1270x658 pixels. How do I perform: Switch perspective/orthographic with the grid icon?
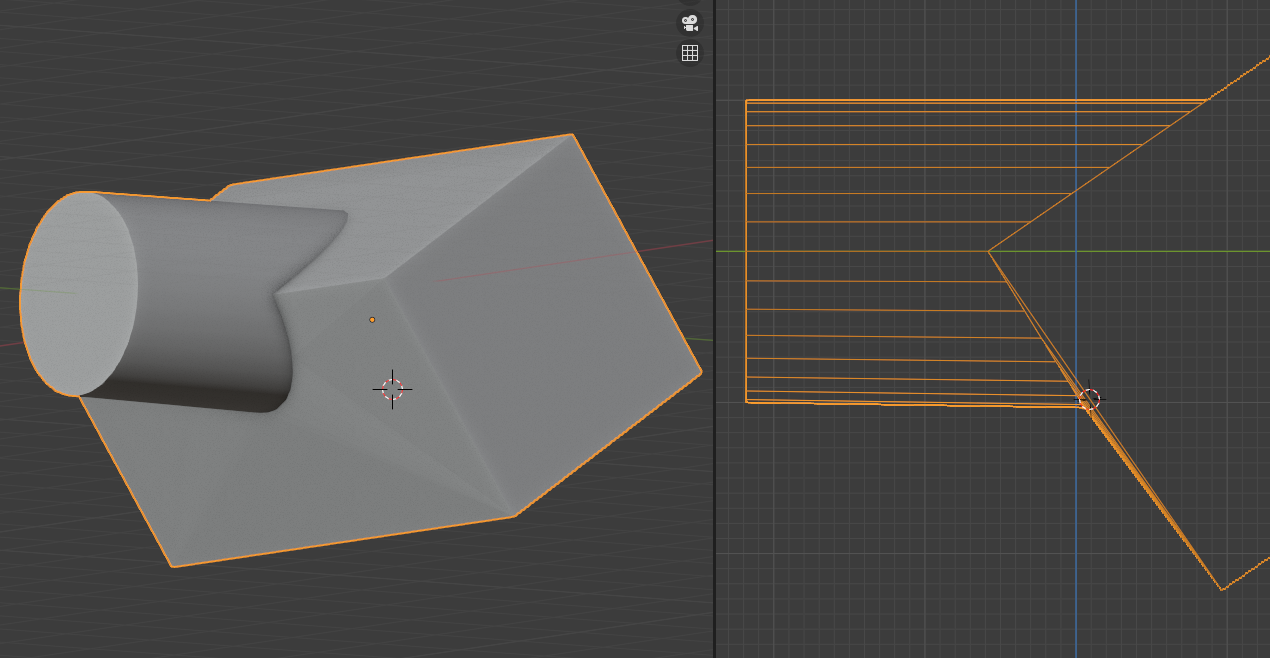(x=690, y=53)
